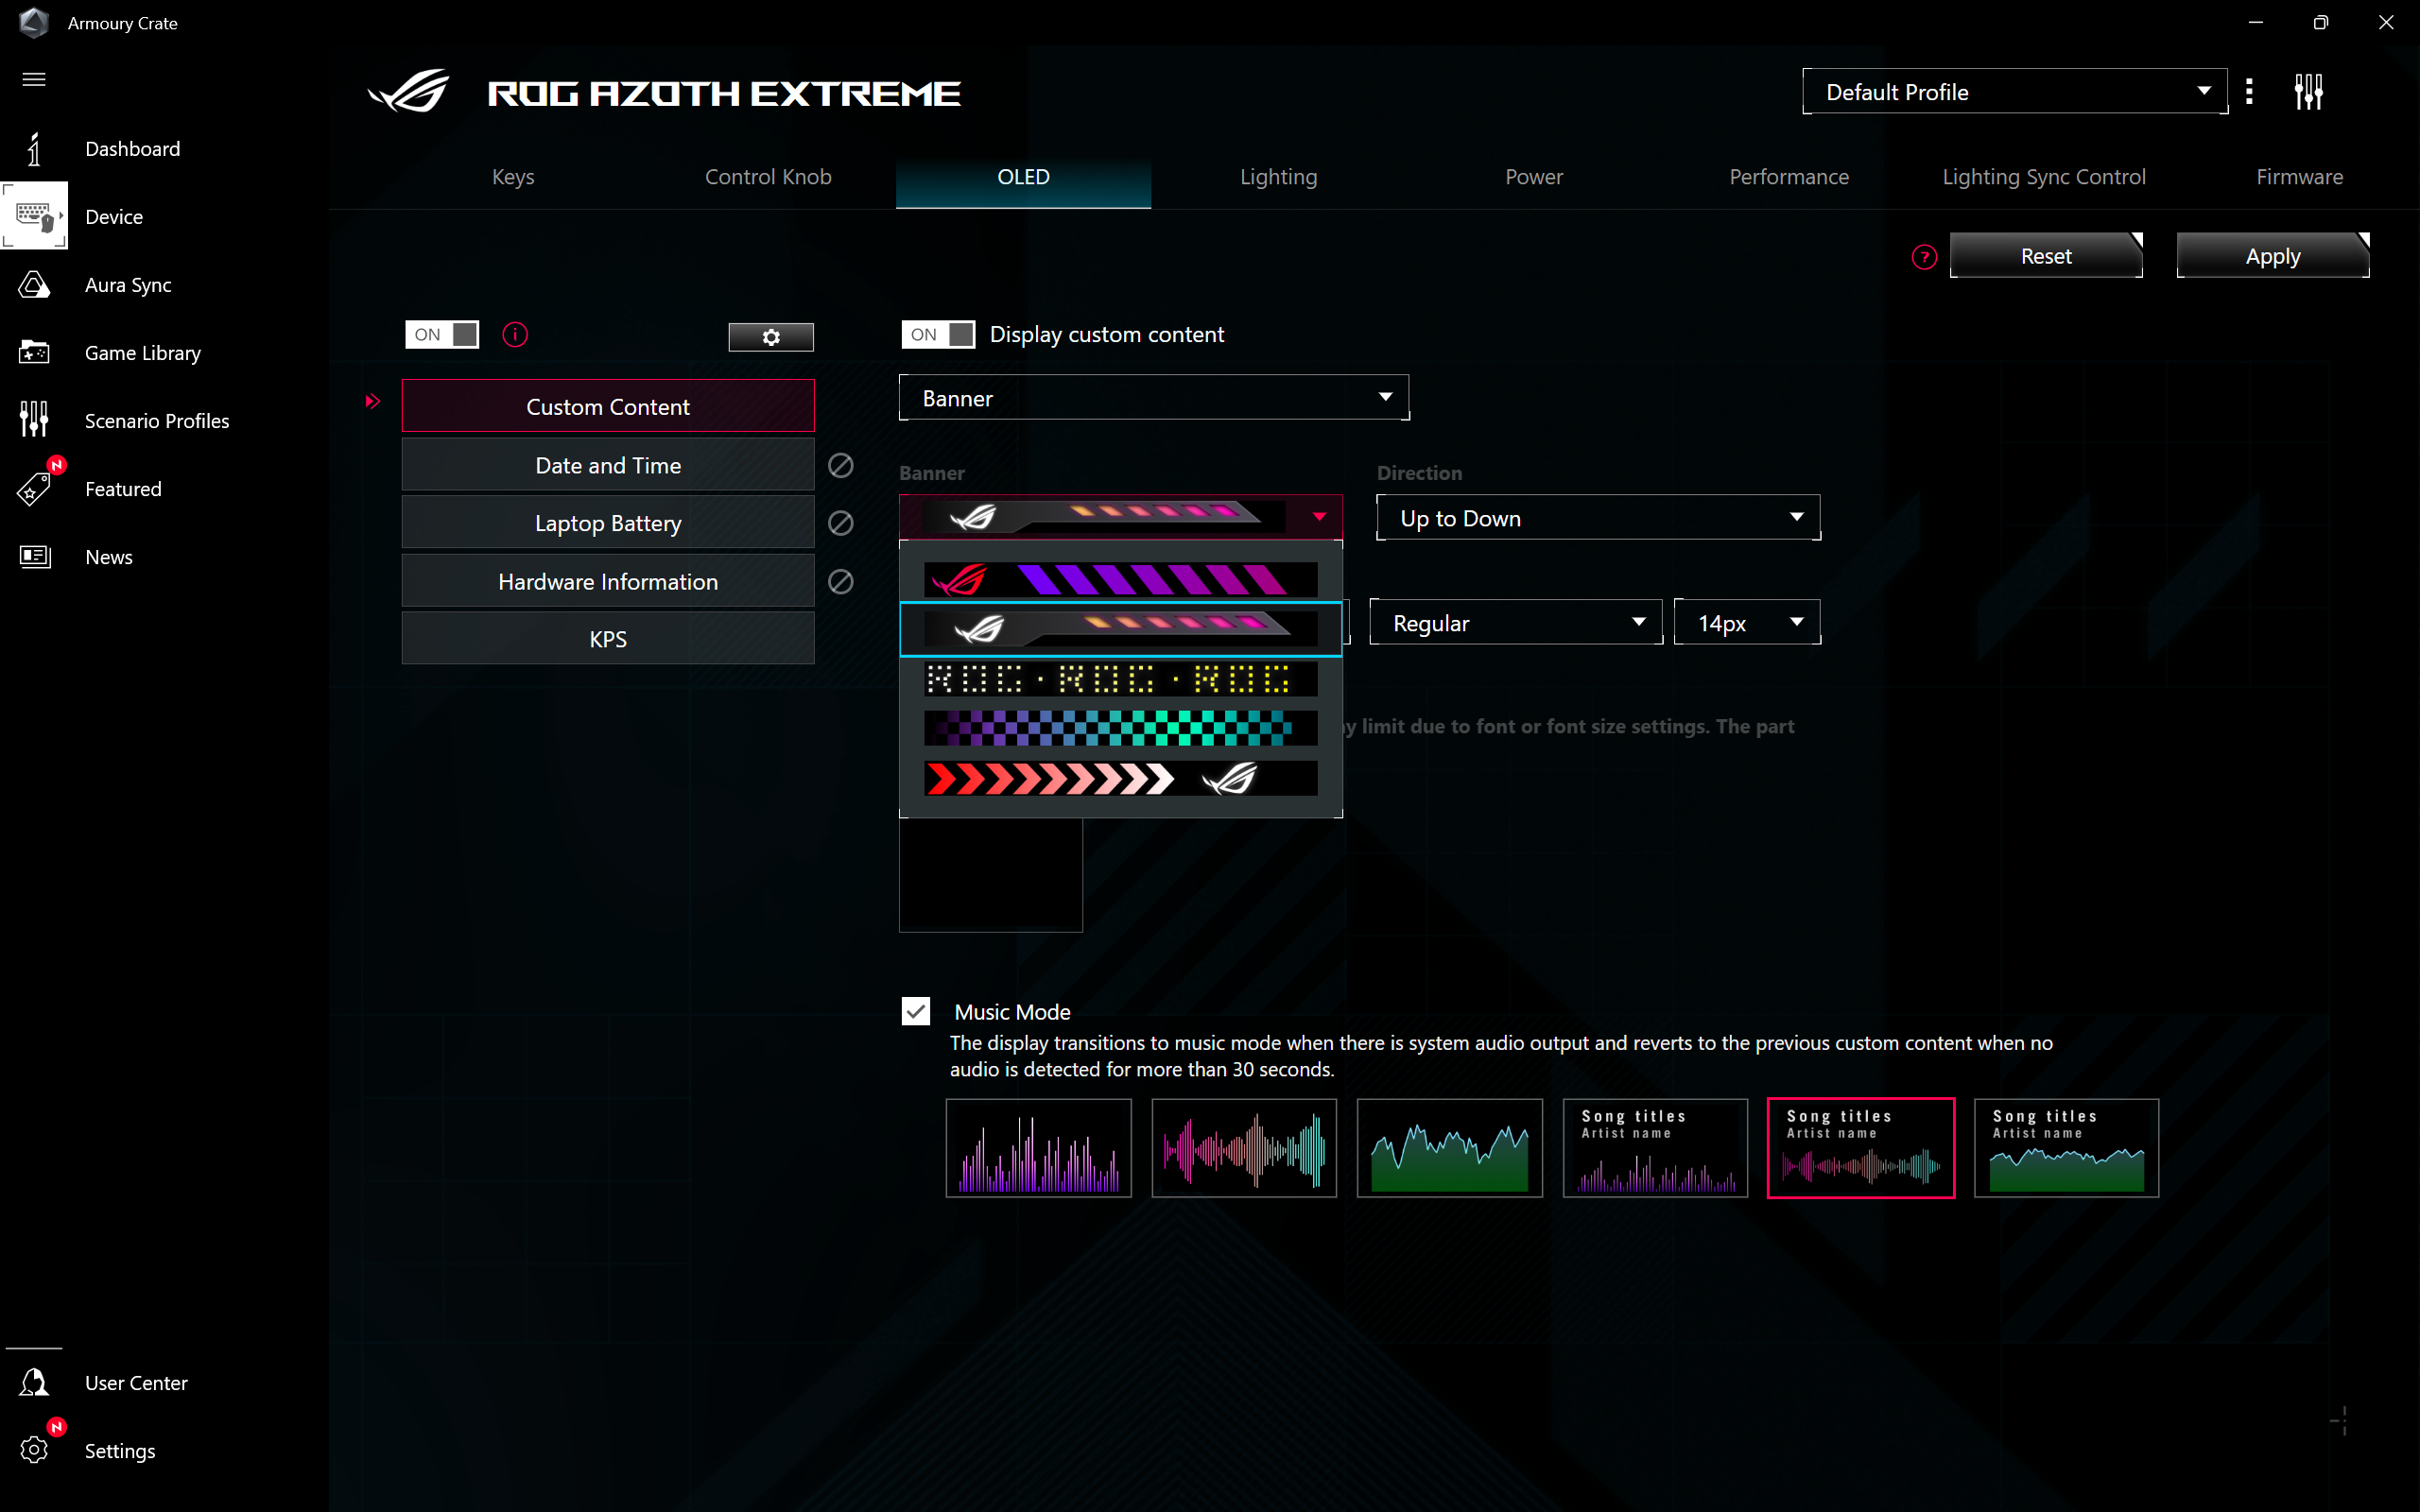Click the help question mark icon
Image resolution: width=2420 pixels, height=1512 pixels.
tap(1923, 257)
